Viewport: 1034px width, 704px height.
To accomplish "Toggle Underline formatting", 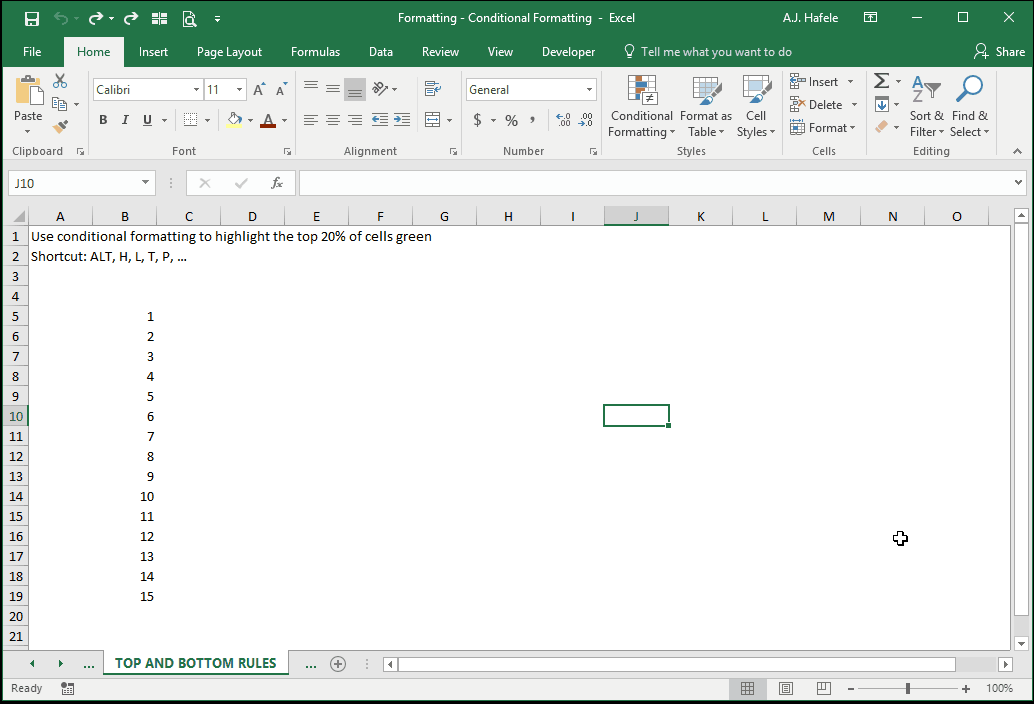I will (x=147, y=120).
